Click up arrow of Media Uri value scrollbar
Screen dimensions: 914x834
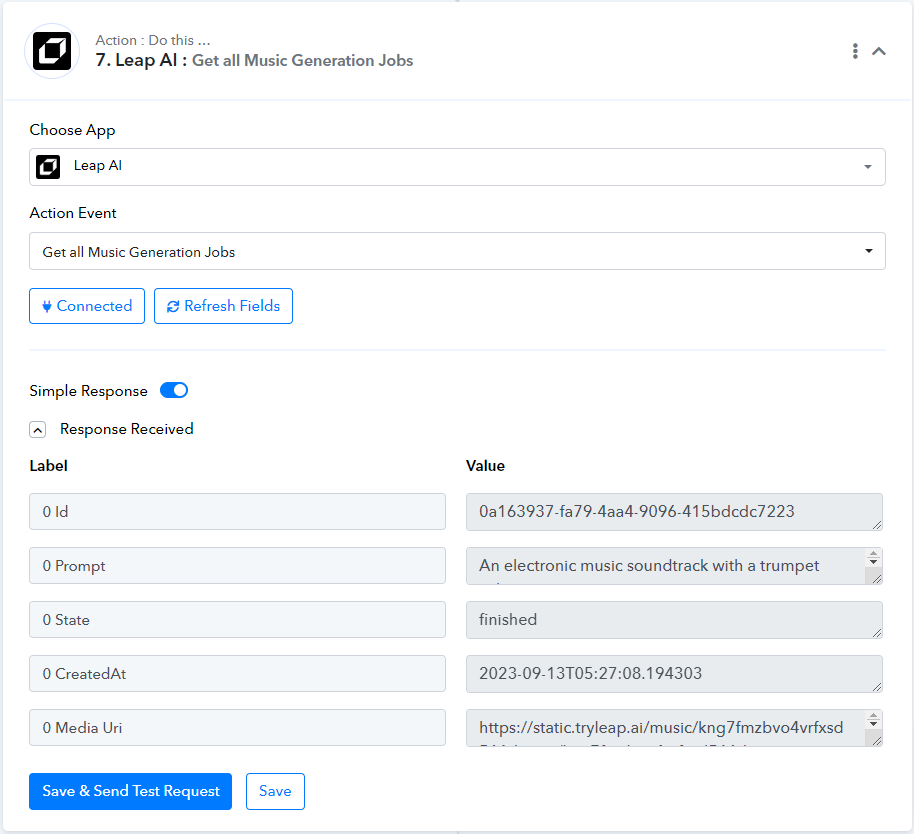873,716
